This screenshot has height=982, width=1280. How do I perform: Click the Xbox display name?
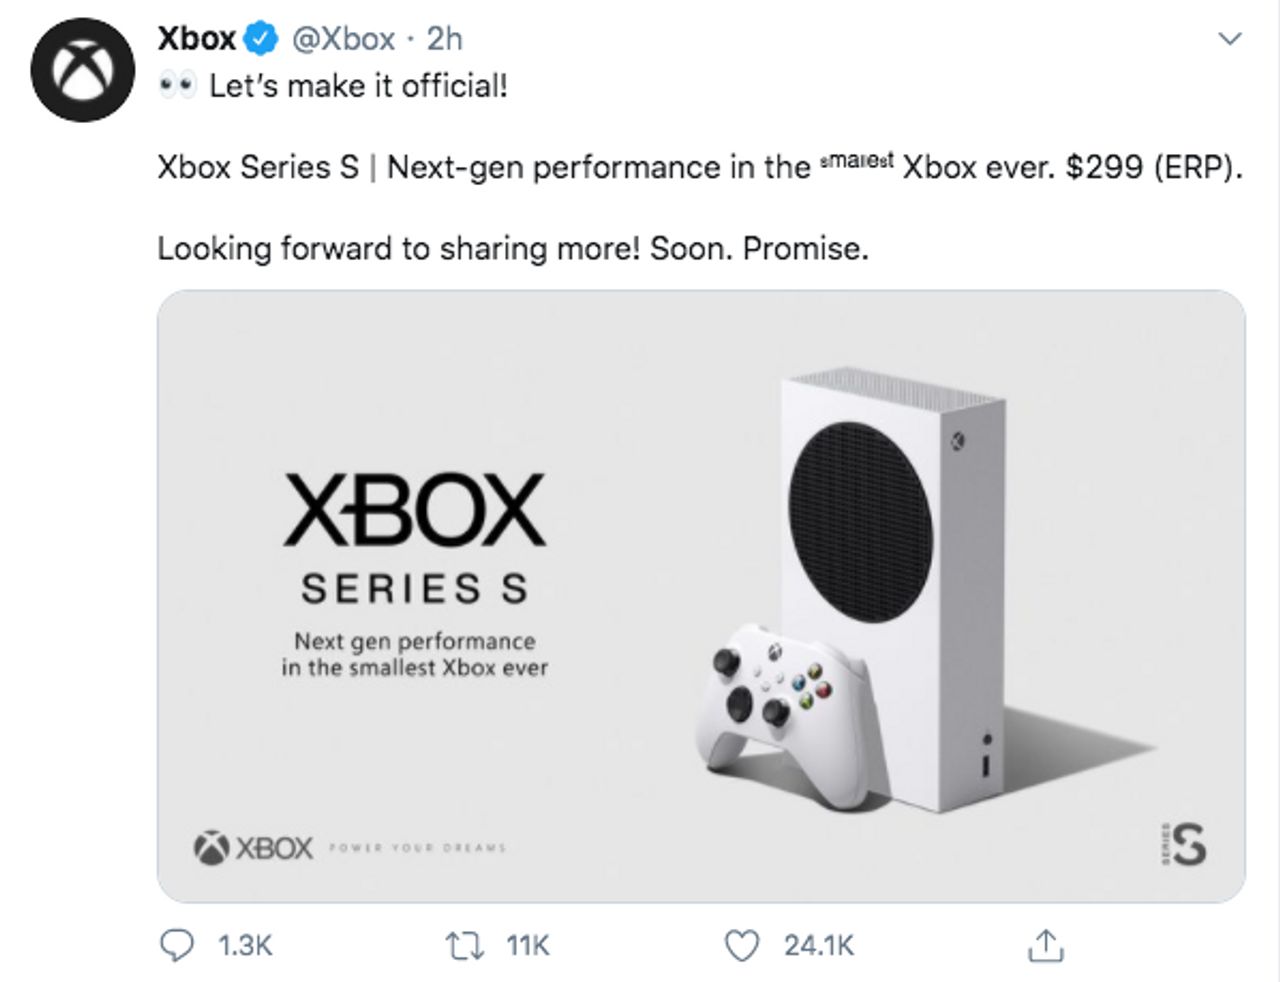pyautogui.click(x=196, y=38)
